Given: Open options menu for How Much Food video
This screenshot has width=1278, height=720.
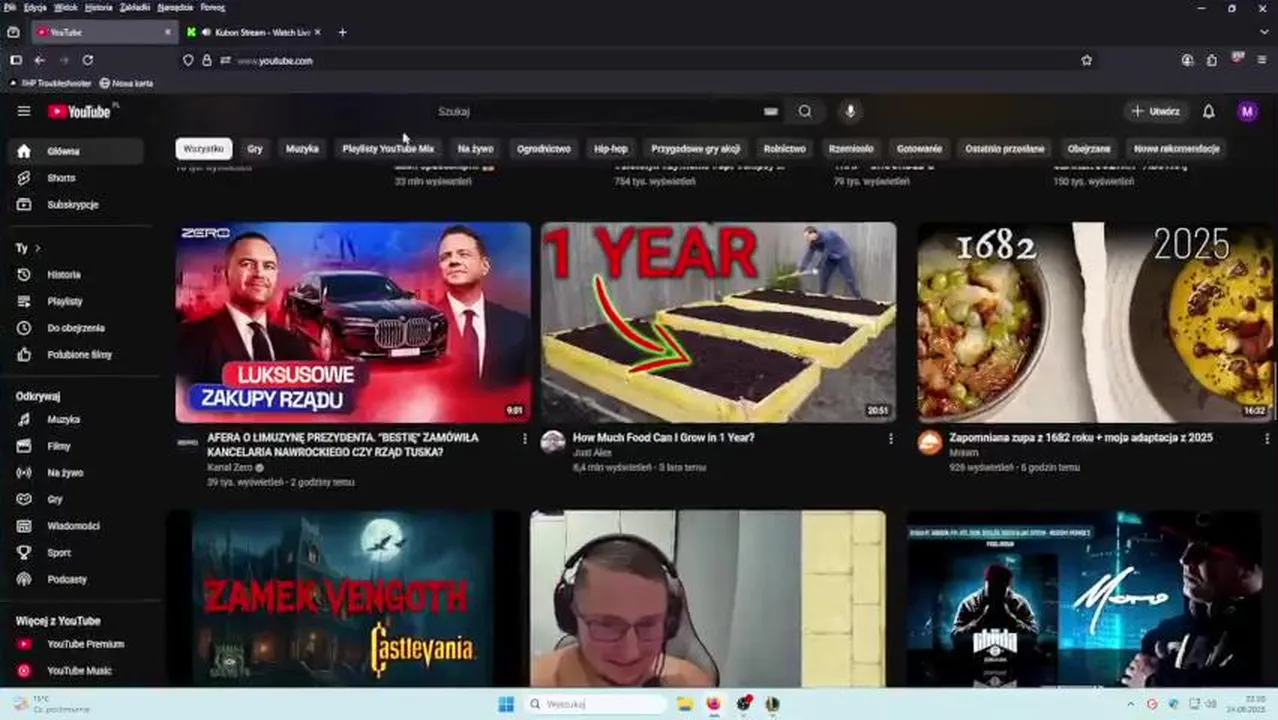Looking at the screenshot, I should click(x=891, y=438).
